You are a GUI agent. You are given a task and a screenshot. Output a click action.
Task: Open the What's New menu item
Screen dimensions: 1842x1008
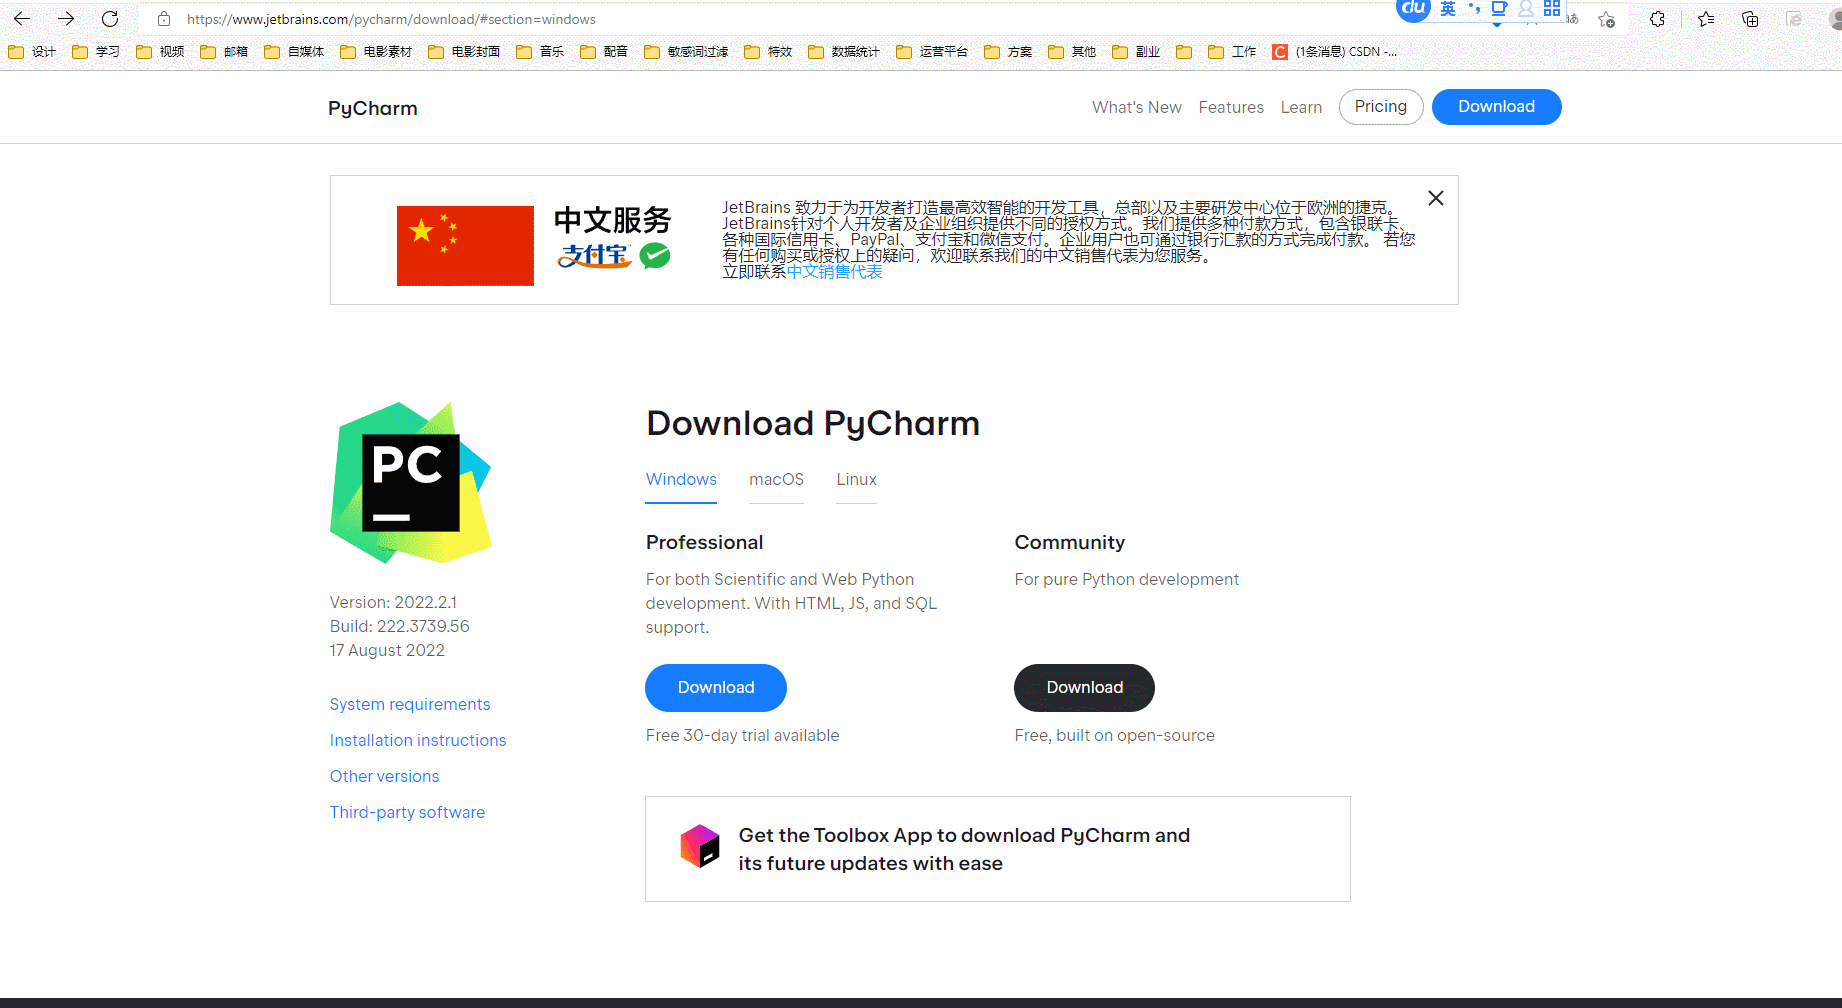point(1137,107)
